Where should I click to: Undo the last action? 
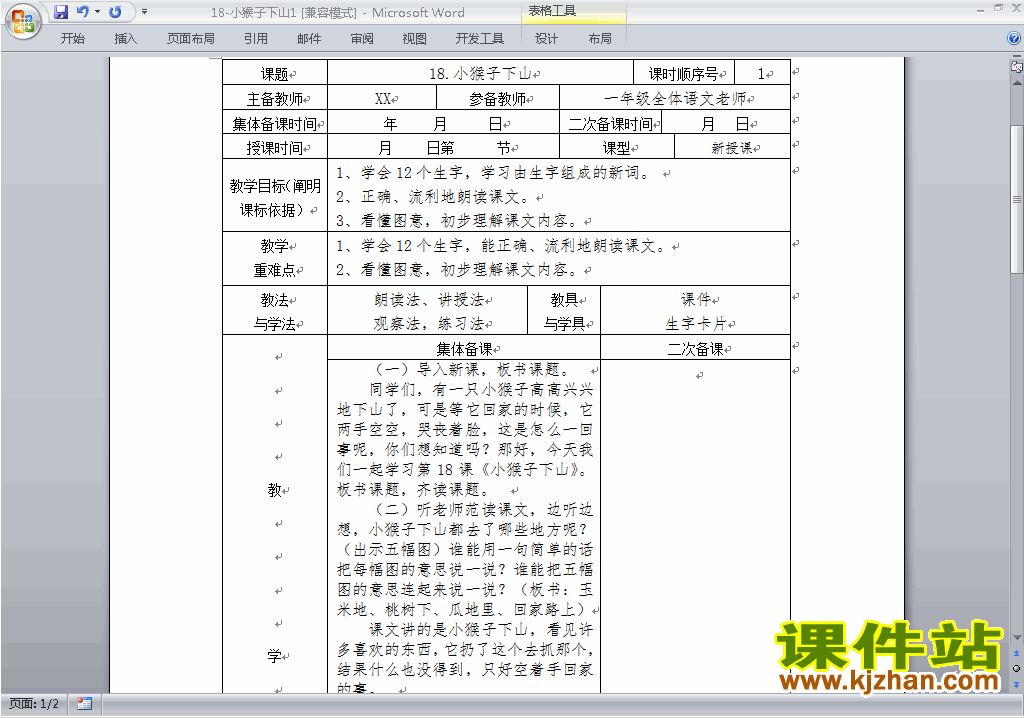pyautogui.click(x=82, y=12)
